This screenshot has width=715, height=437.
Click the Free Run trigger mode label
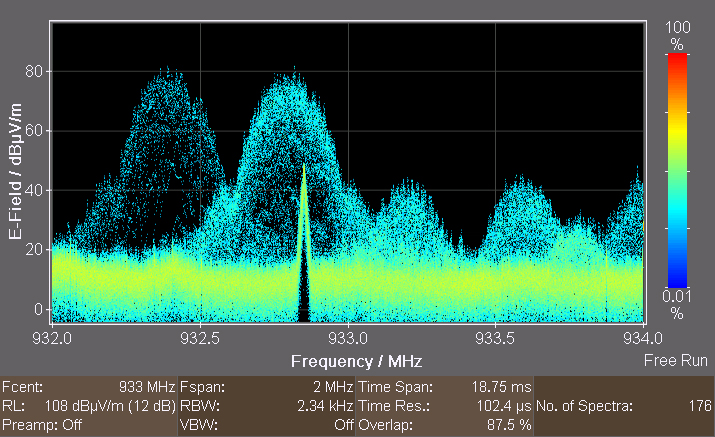coord(676,360)
